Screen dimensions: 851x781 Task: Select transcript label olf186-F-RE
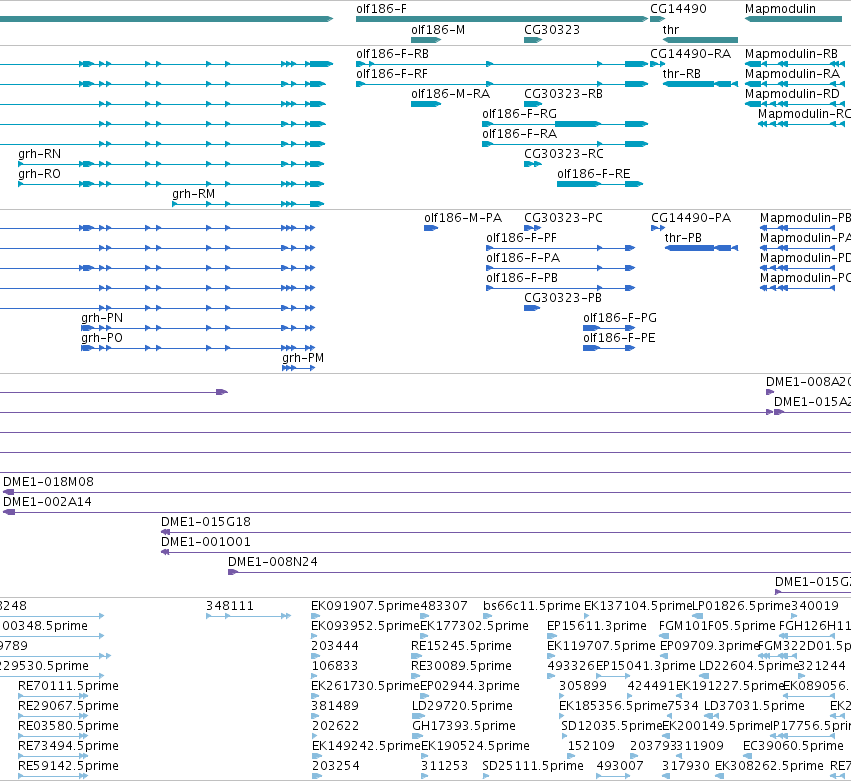[x=594, y=174]
